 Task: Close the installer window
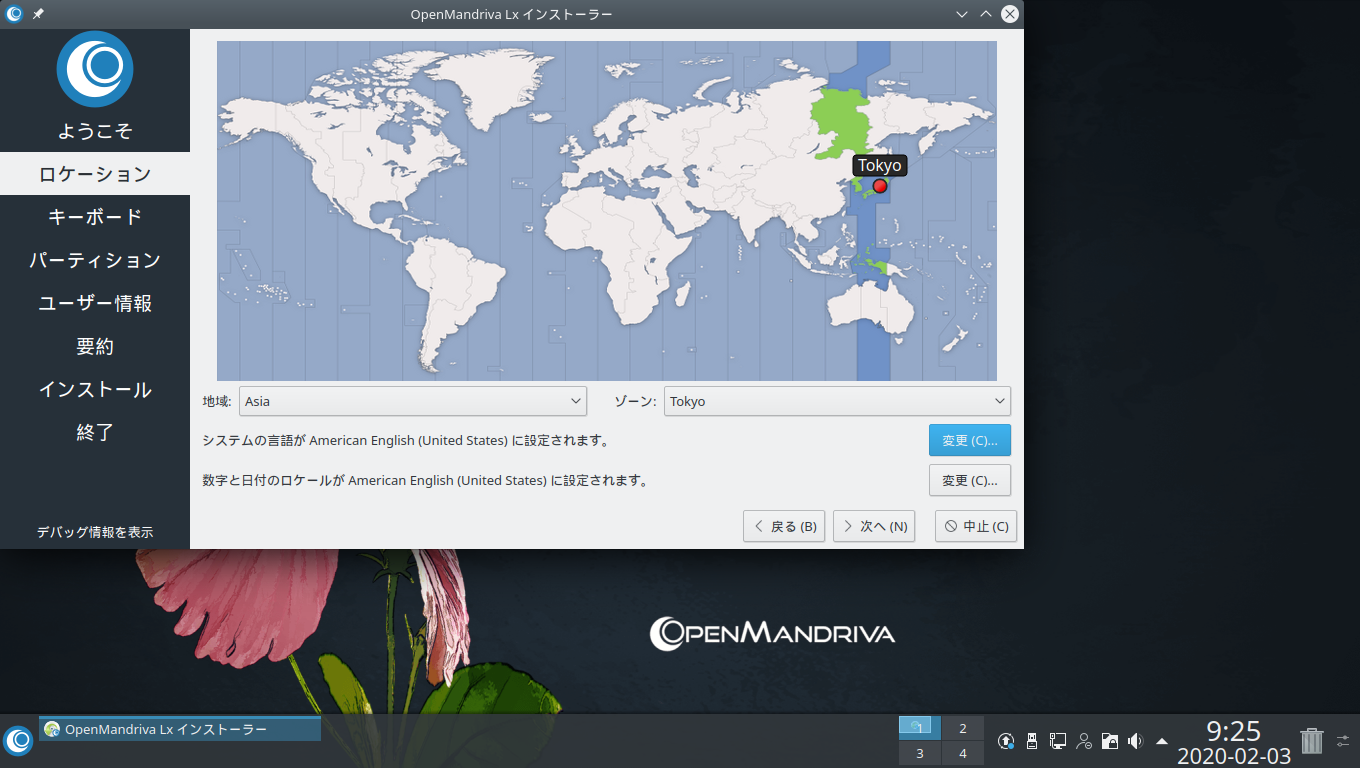click(1010, 14)
